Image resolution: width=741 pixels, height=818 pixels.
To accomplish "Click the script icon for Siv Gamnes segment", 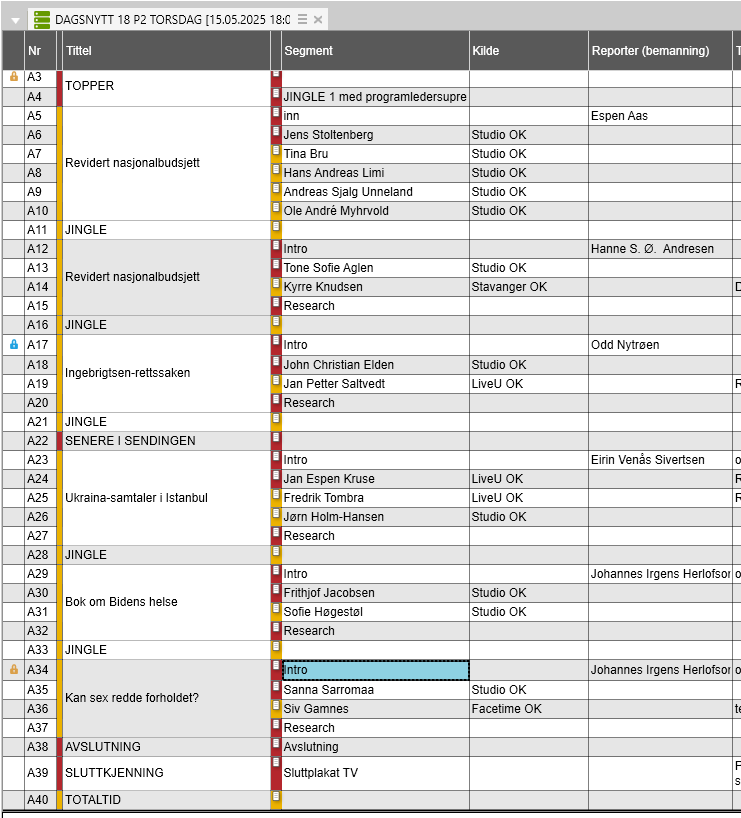I will click(277, 705).
